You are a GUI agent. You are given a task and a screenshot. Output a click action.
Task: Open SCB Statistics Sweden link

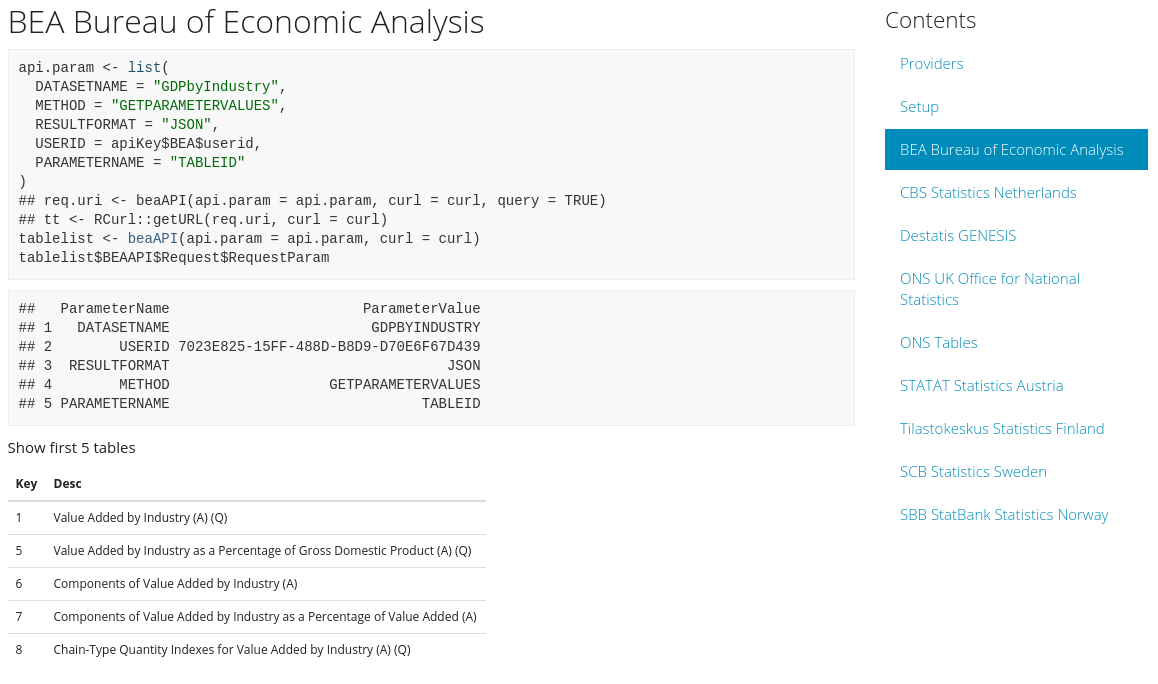pos(973,471)
